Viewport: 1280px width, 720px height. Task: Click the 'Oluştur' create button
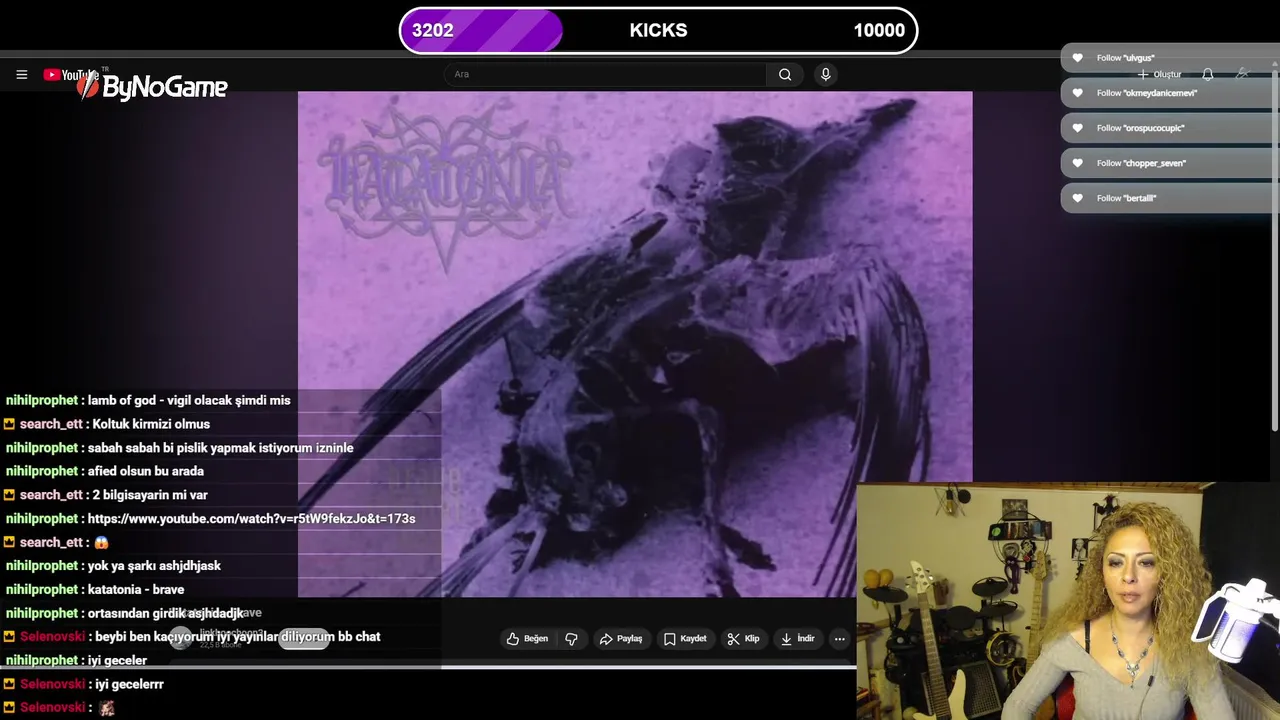click(x=1159, y=74)
